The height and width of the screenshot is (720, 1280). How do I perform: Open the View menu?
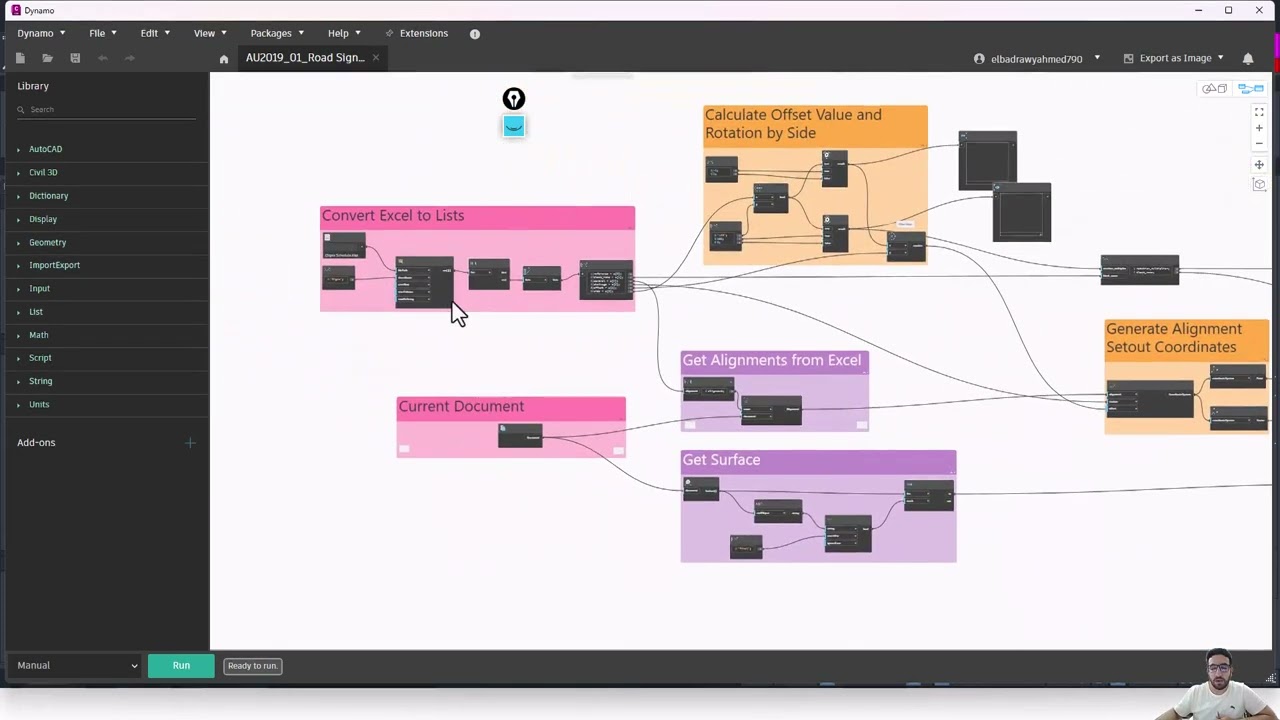pyautogui.click(x=210, y=33)
